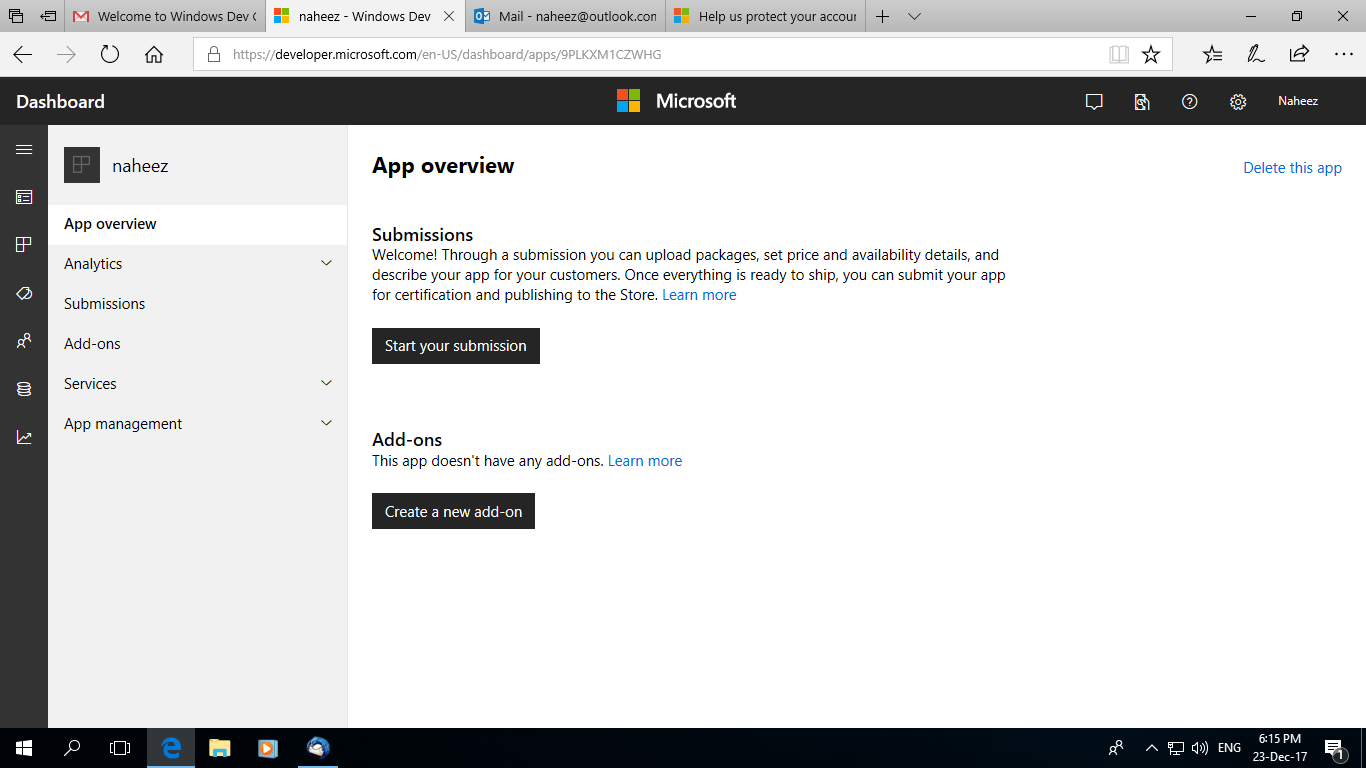Toggle reading view icon in address bar
Image resolution: width=1366 pixels, height=768 pixels.
pos(1119,54)
